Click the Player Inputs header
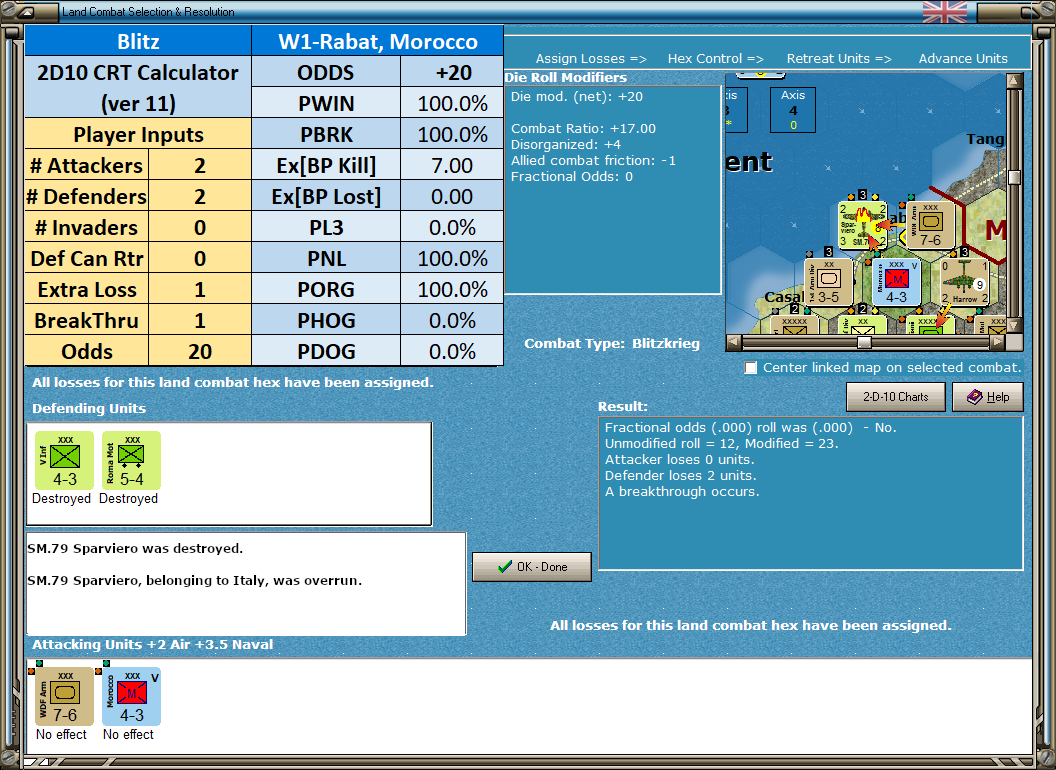The height and width of the screenshot is (770, 1056). click(x=138, y=134)
